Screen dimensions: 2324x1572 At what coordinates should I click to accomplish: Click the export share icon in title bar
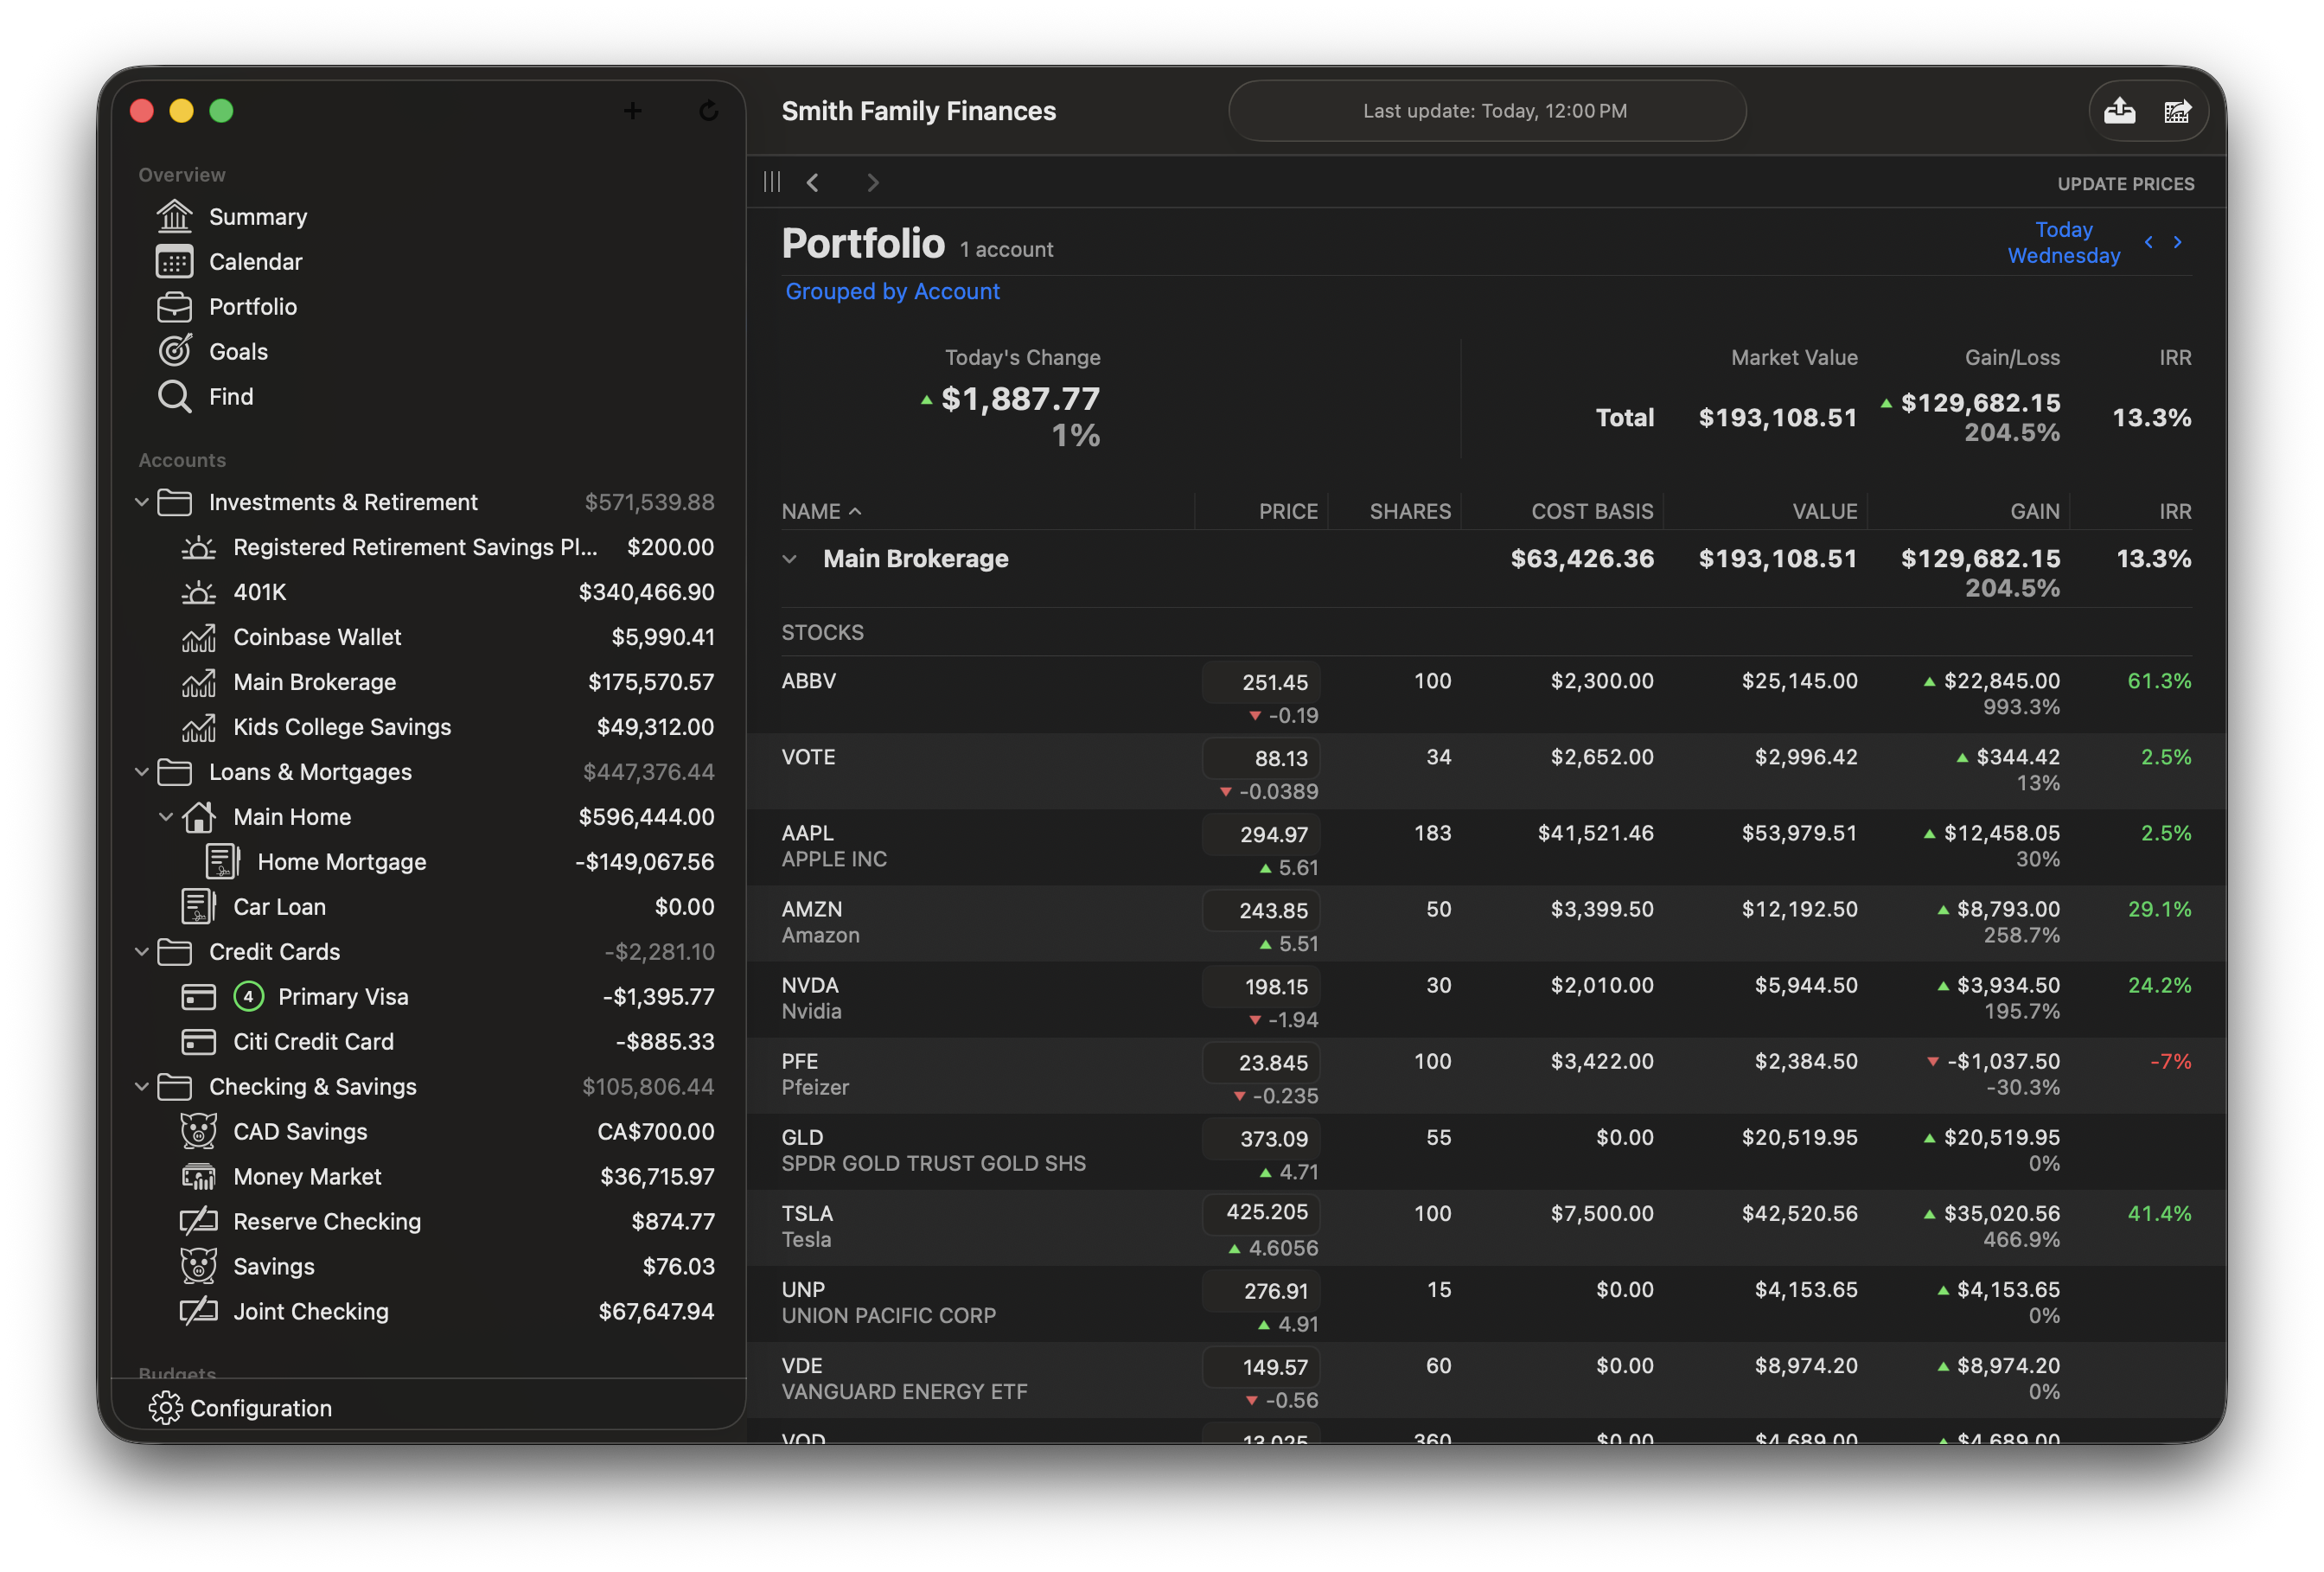(x=2119, y=111)
